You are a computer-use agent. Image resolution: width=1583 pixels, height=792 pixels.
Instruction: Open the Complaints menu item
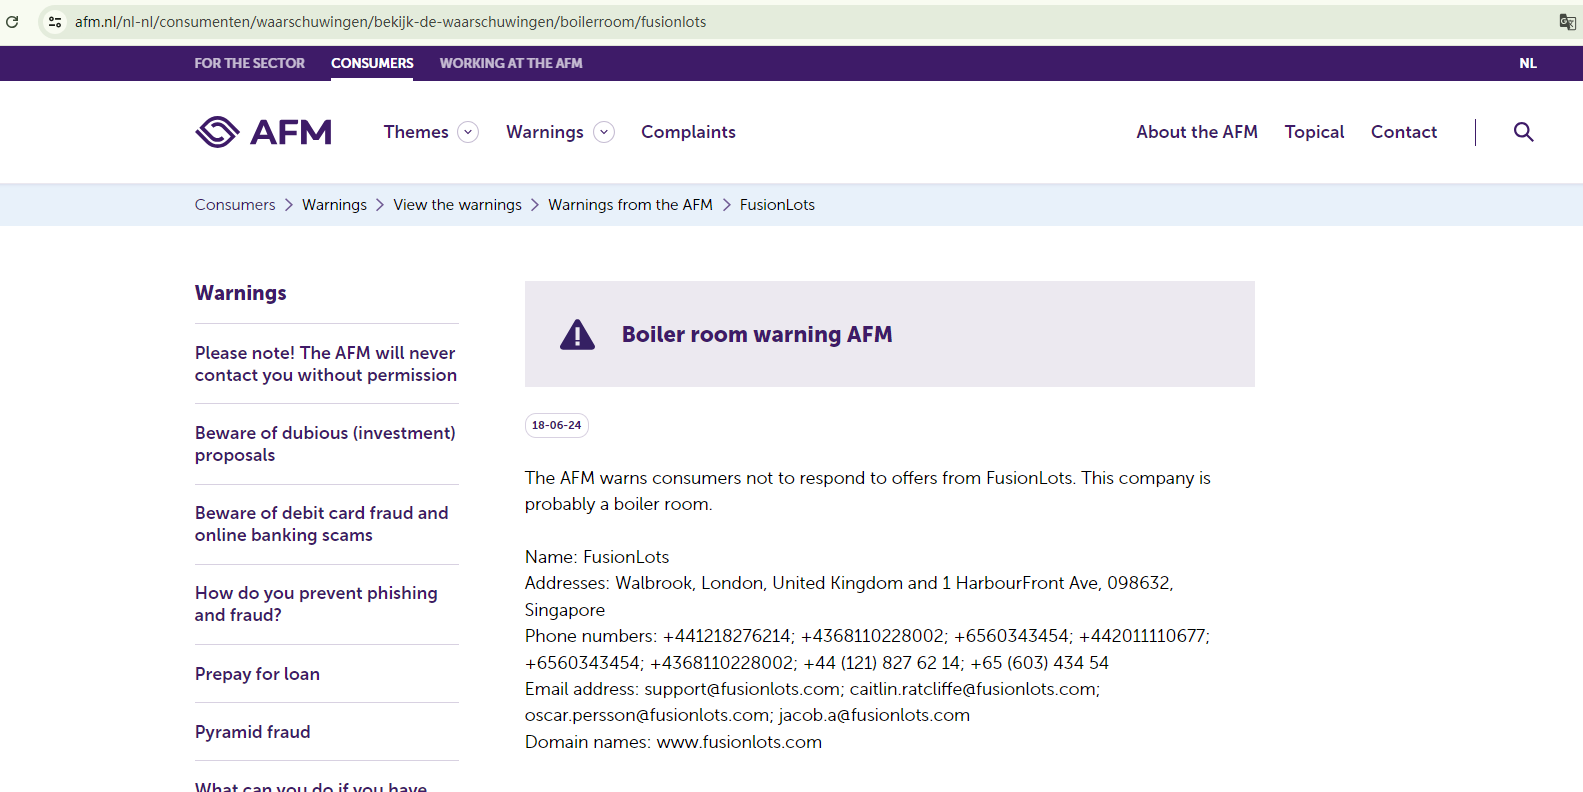click(688, 132)
